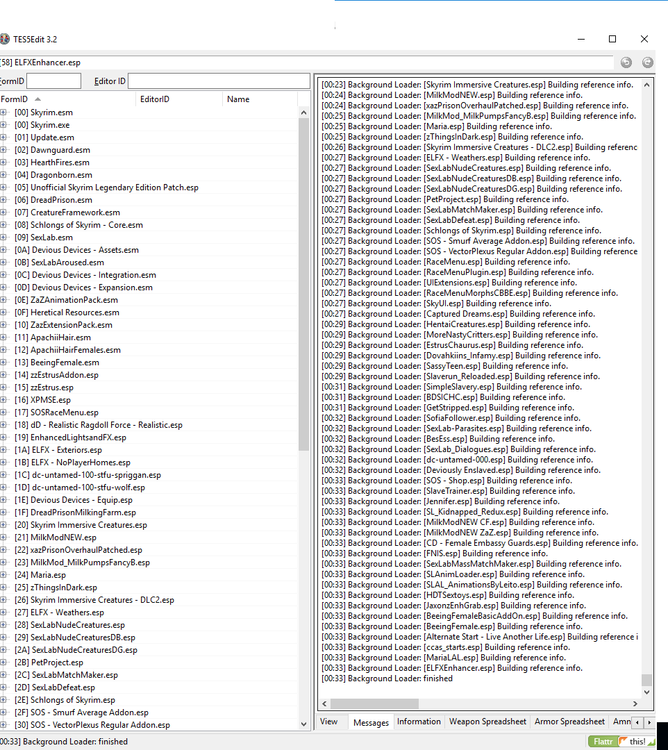Image resolution: width=668 pixels, height=750 pixels.
Task: Select [0F] Heretical Resources.esm row
Action: pos(148,312)
